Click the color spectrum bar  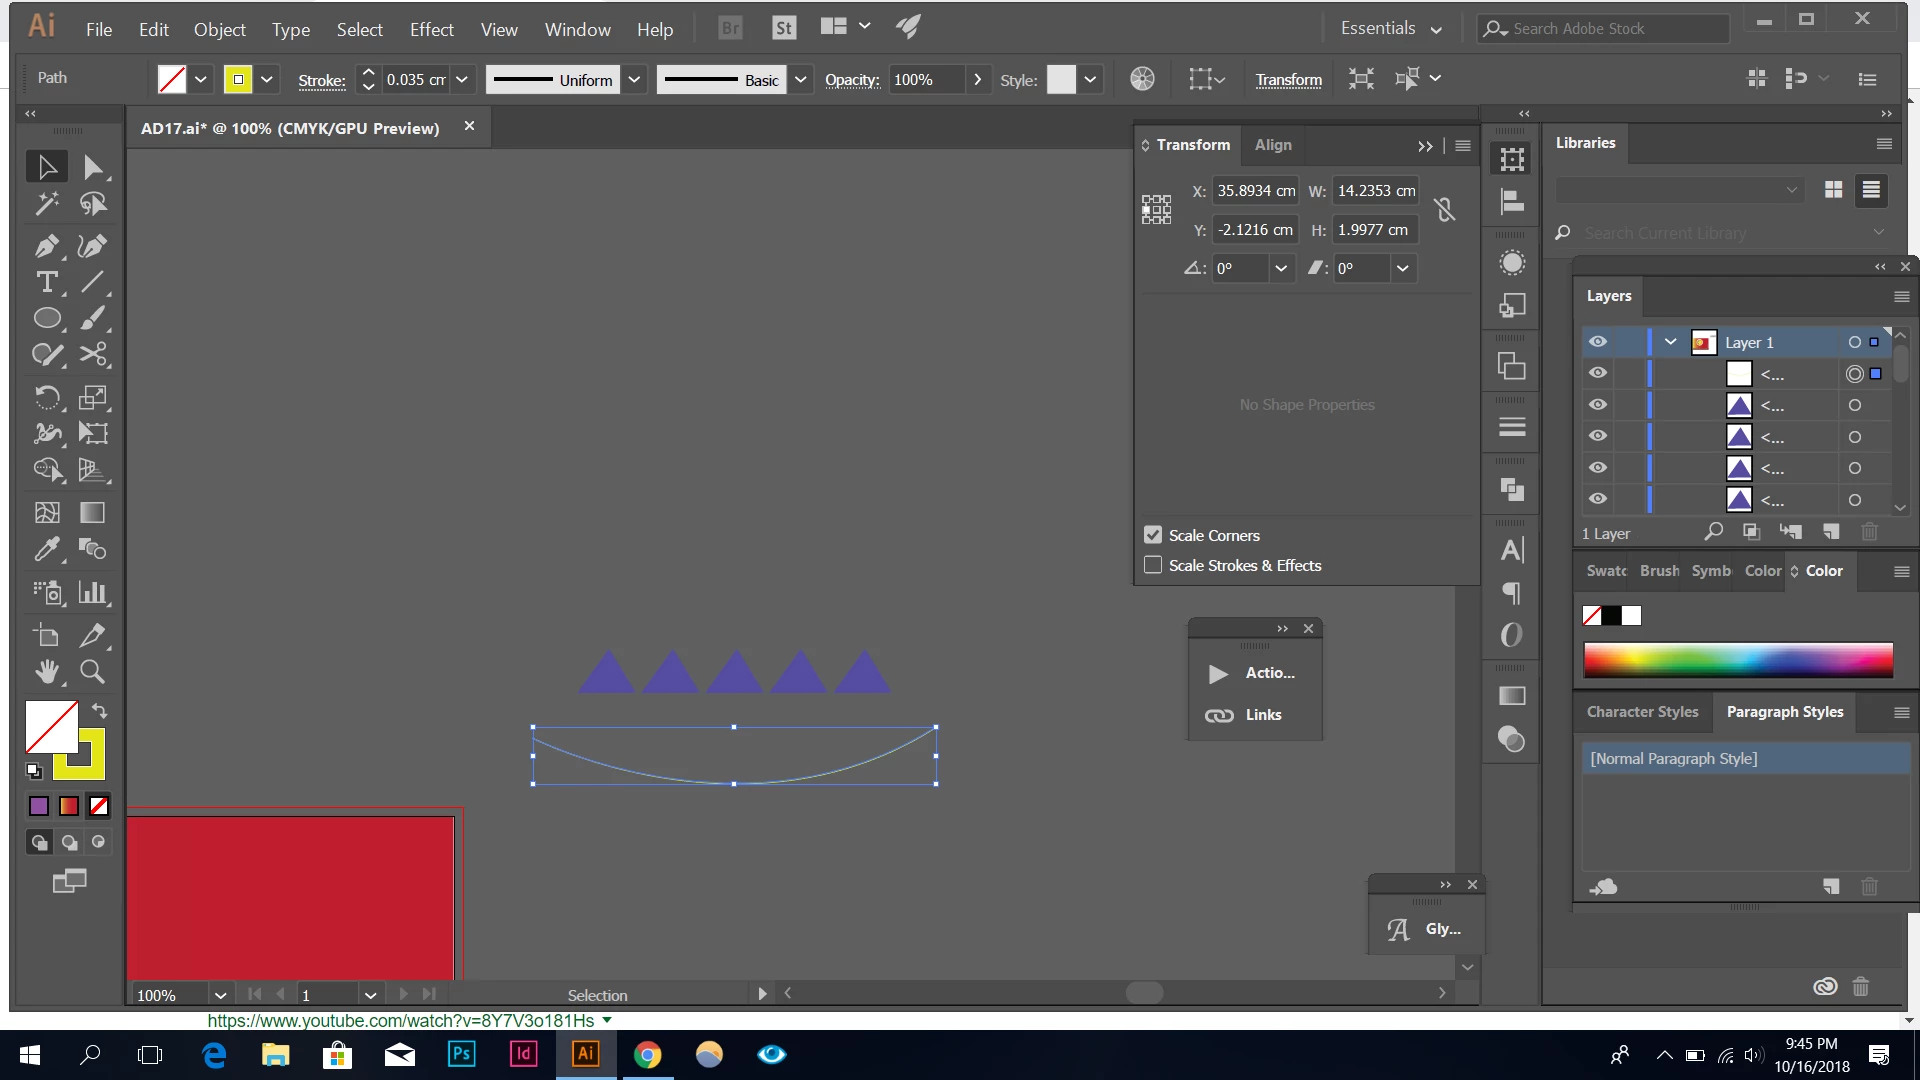click(1738, 660)
